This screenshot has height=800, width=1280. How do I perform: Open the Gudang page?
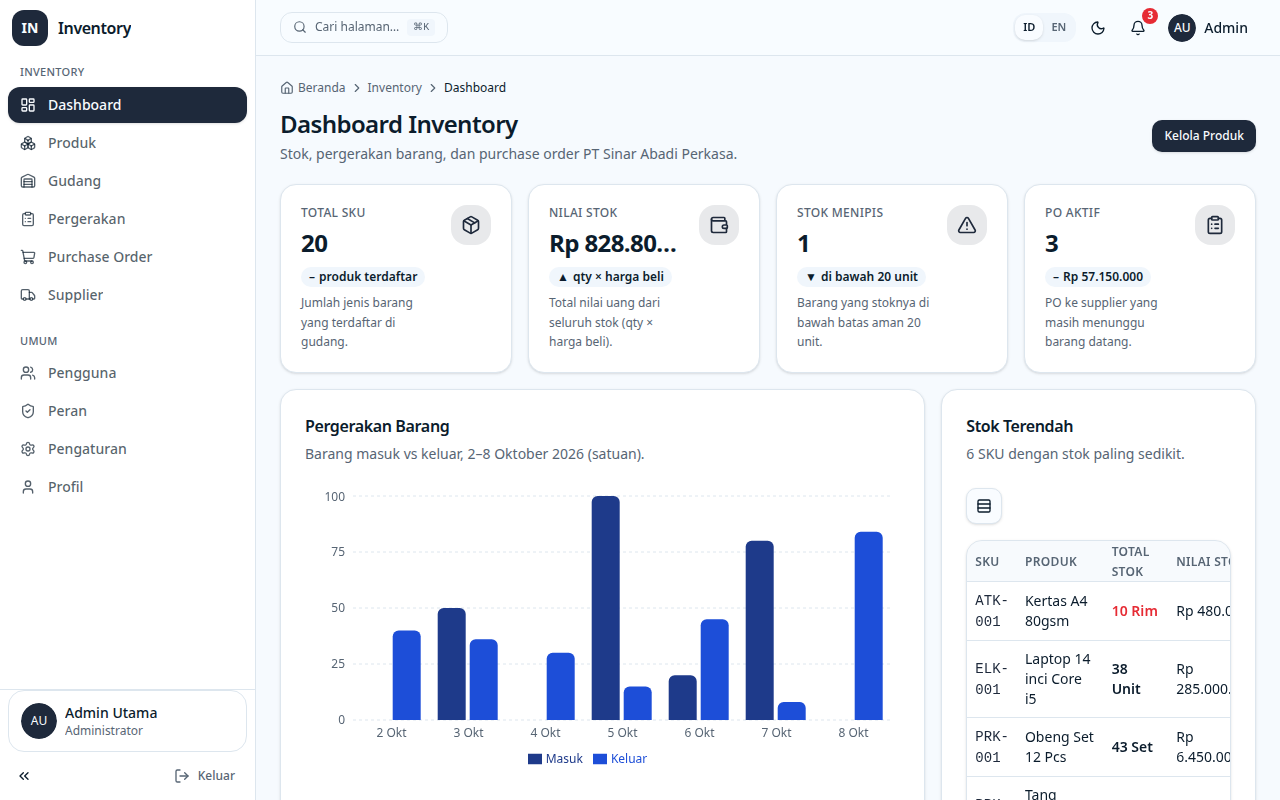click(127, 181)
